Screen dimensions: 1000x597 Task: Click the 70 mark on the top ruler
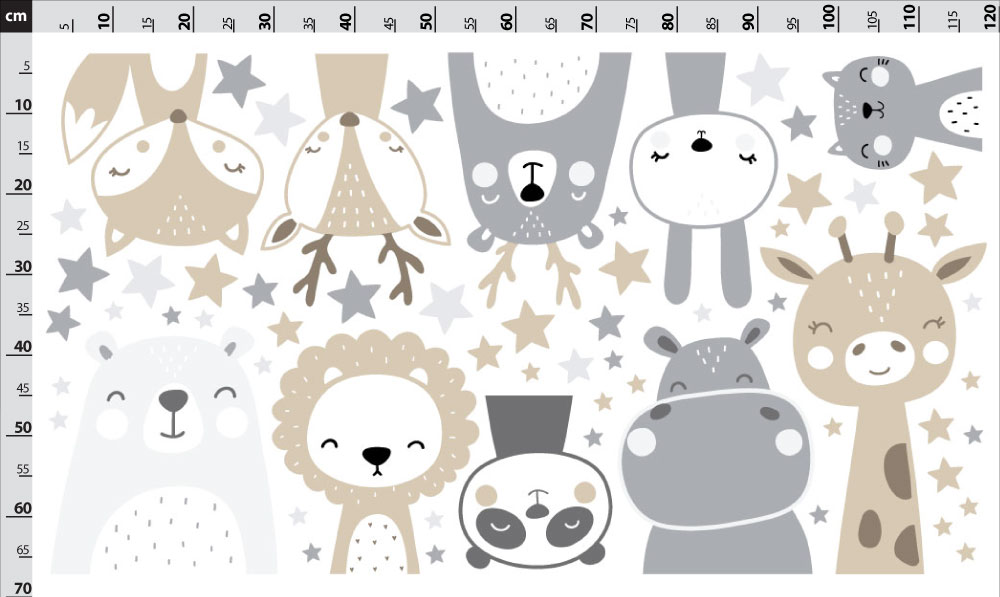(x=588, y=20)
